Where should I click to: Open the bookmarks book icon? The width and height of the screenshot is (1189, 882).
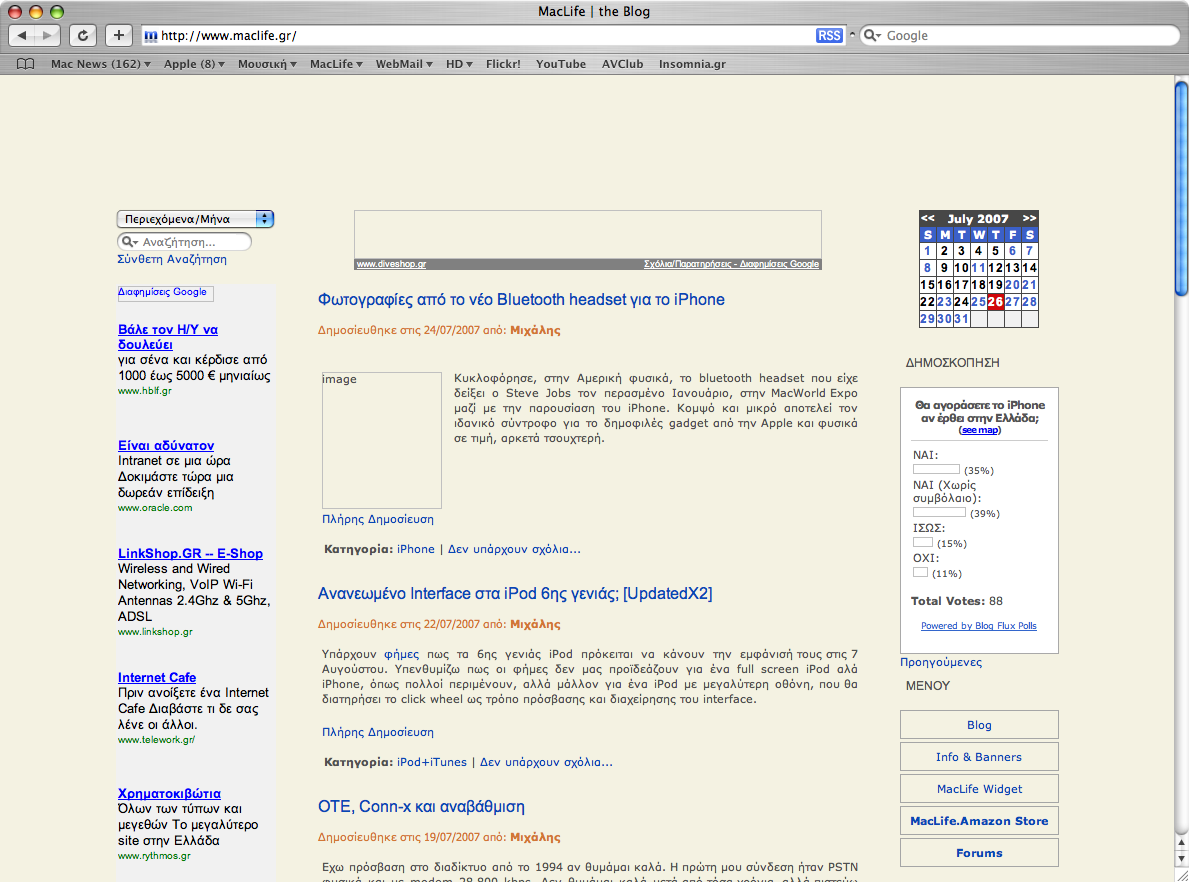(x=26, y=64)
